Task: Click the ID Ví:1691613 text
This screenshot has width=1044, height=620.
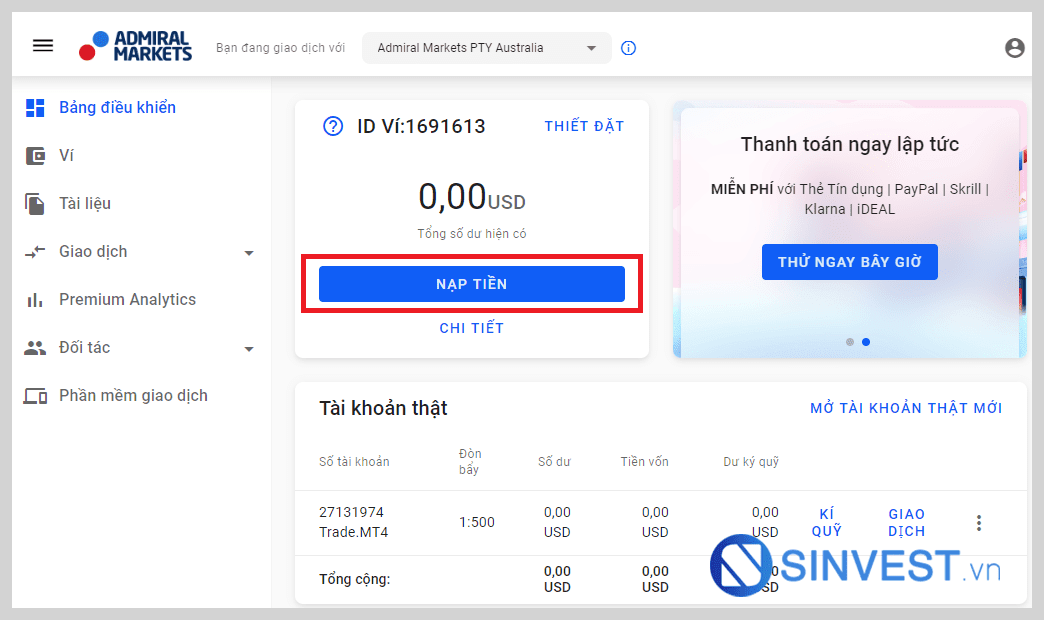Action: click(421, 126)
